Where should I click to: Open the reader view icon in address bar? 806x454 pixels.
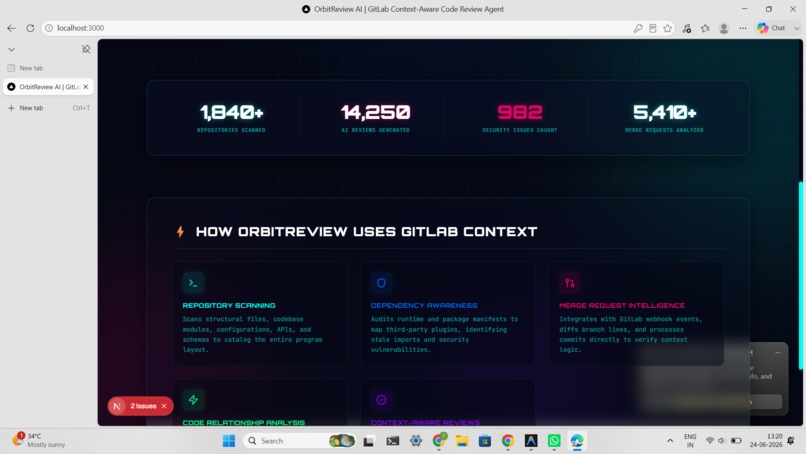point(652,28)
